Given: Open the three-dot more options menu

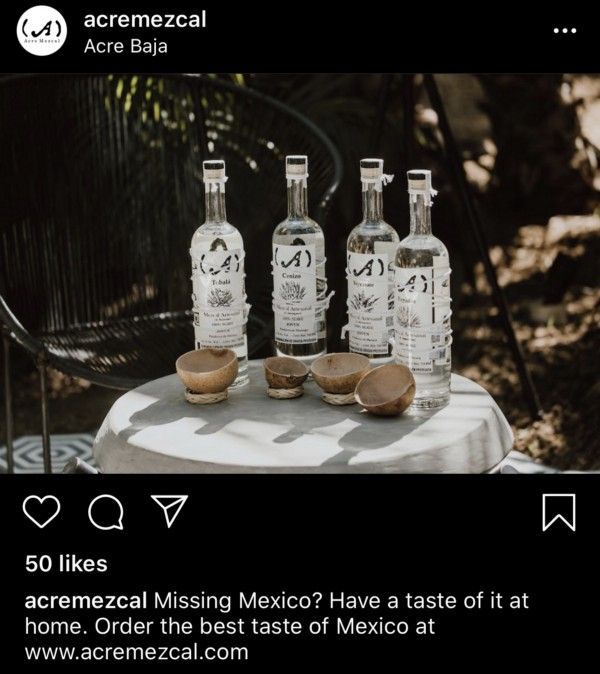Looking at the screenshot, I should coord(565,31).
